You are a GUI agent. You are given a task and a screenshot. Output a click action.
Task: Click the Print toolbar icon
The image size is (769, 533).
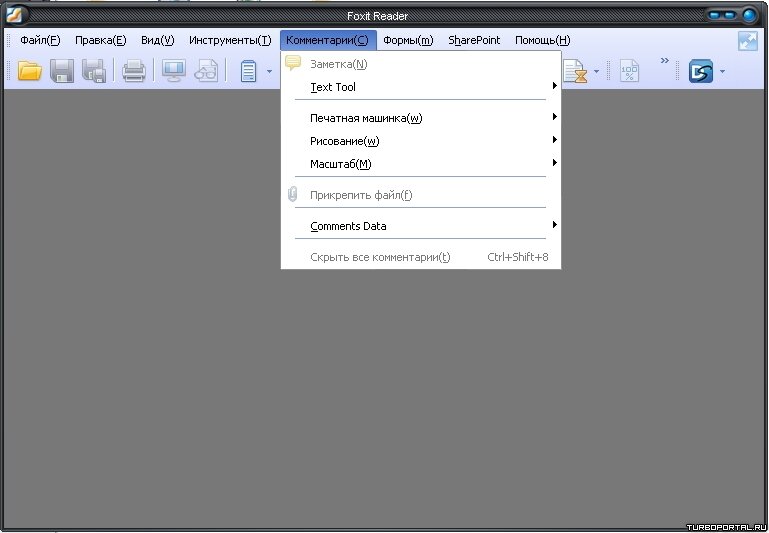(x=133, y=71)
